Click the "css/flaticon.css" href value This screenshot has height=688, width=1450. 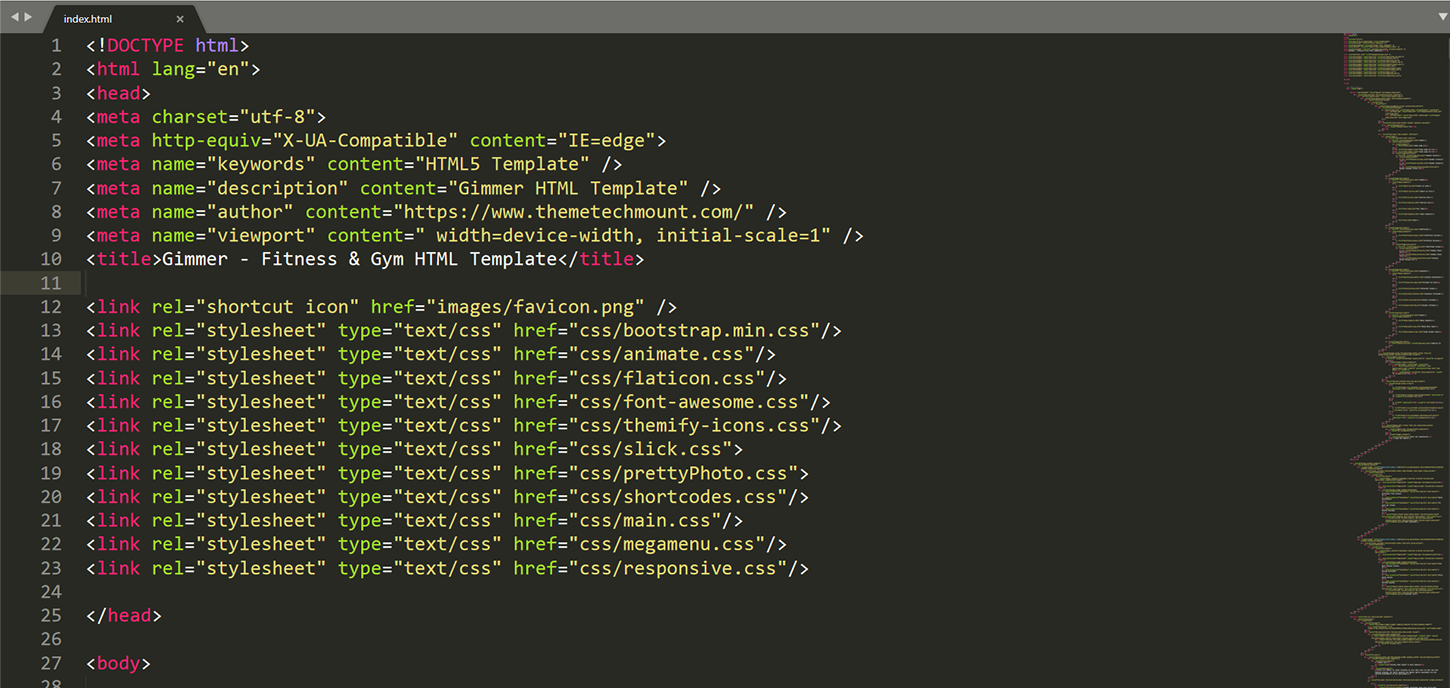click(667, 379)
